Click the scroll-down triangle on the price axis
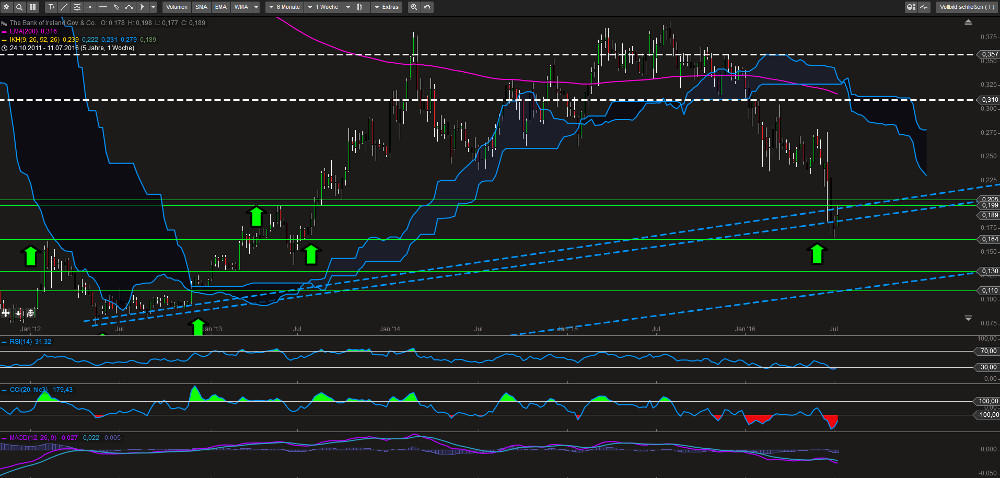1000x478 pixels. click(969, 317)
